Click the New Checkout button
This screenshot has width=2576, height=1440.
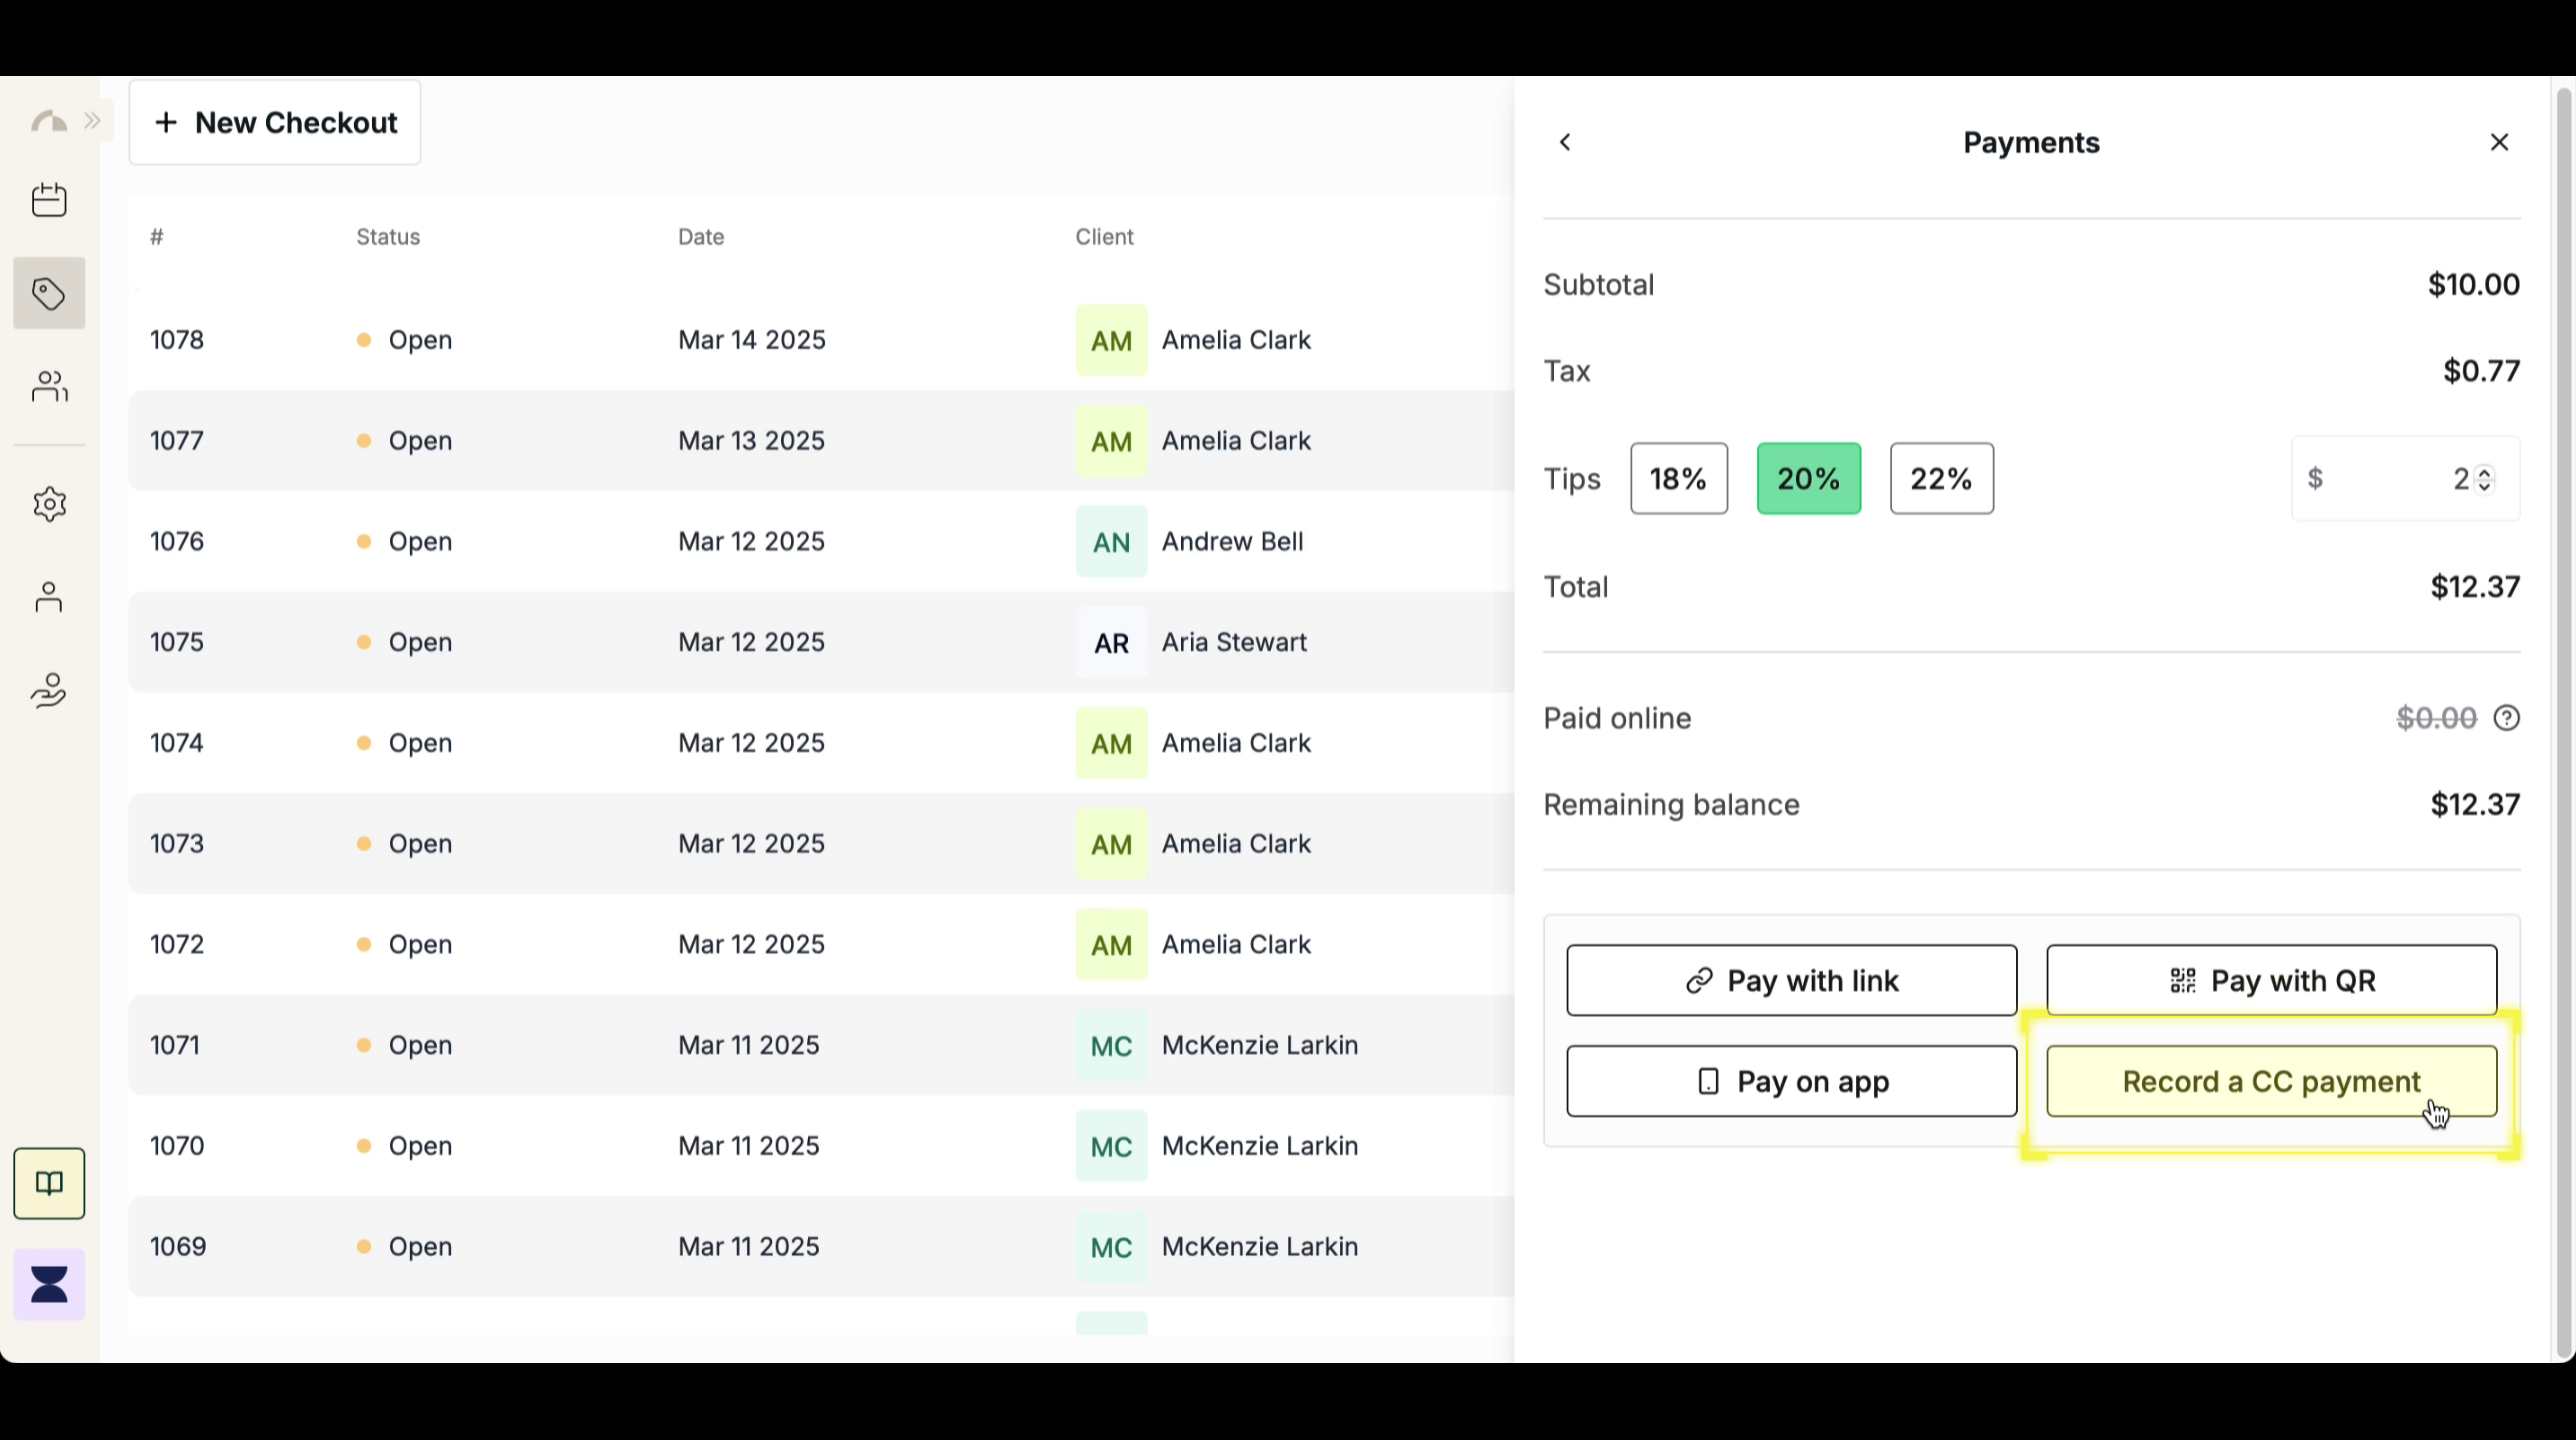275,123
